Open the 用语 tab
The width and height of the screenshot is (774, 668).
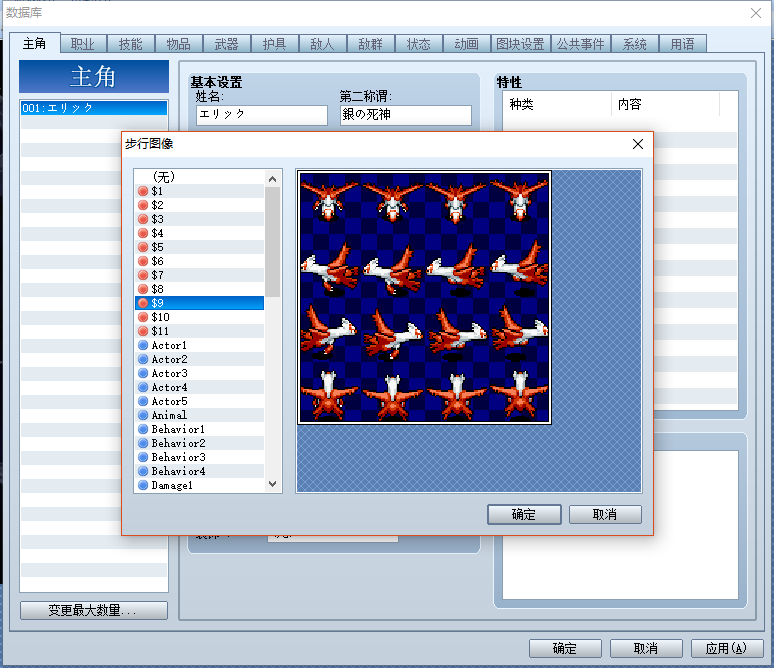[683, 44]
